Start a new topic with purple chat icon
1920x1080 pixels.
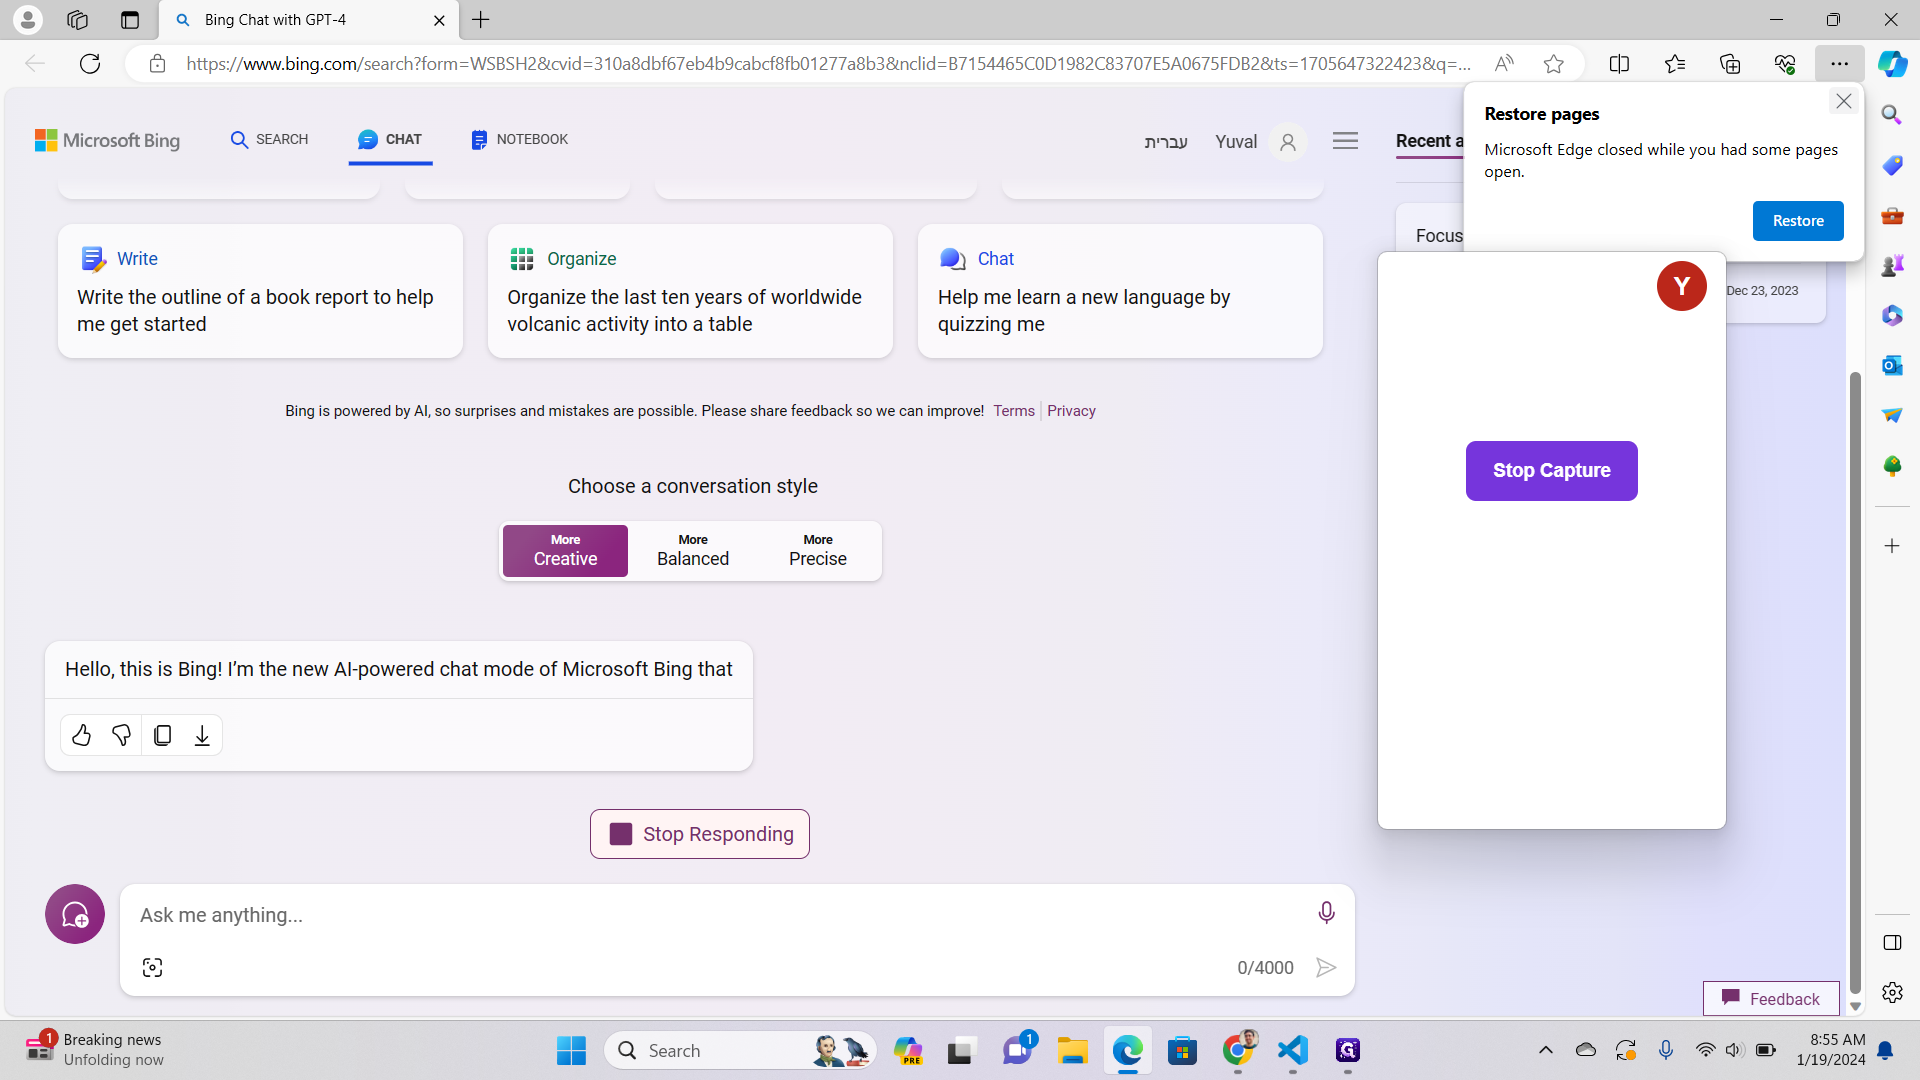click(75, 914)
